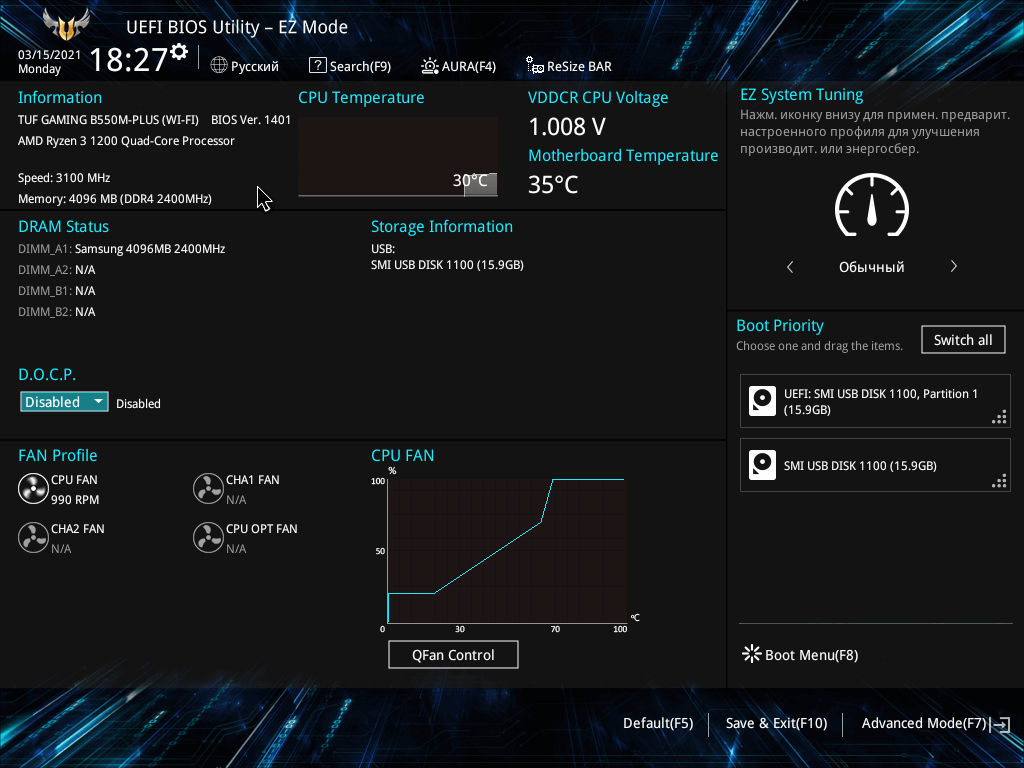This screenshot has width=1024, height=768.
Task: Select the CHA2 FAN fan icon
Action: (x=33, y=538)
